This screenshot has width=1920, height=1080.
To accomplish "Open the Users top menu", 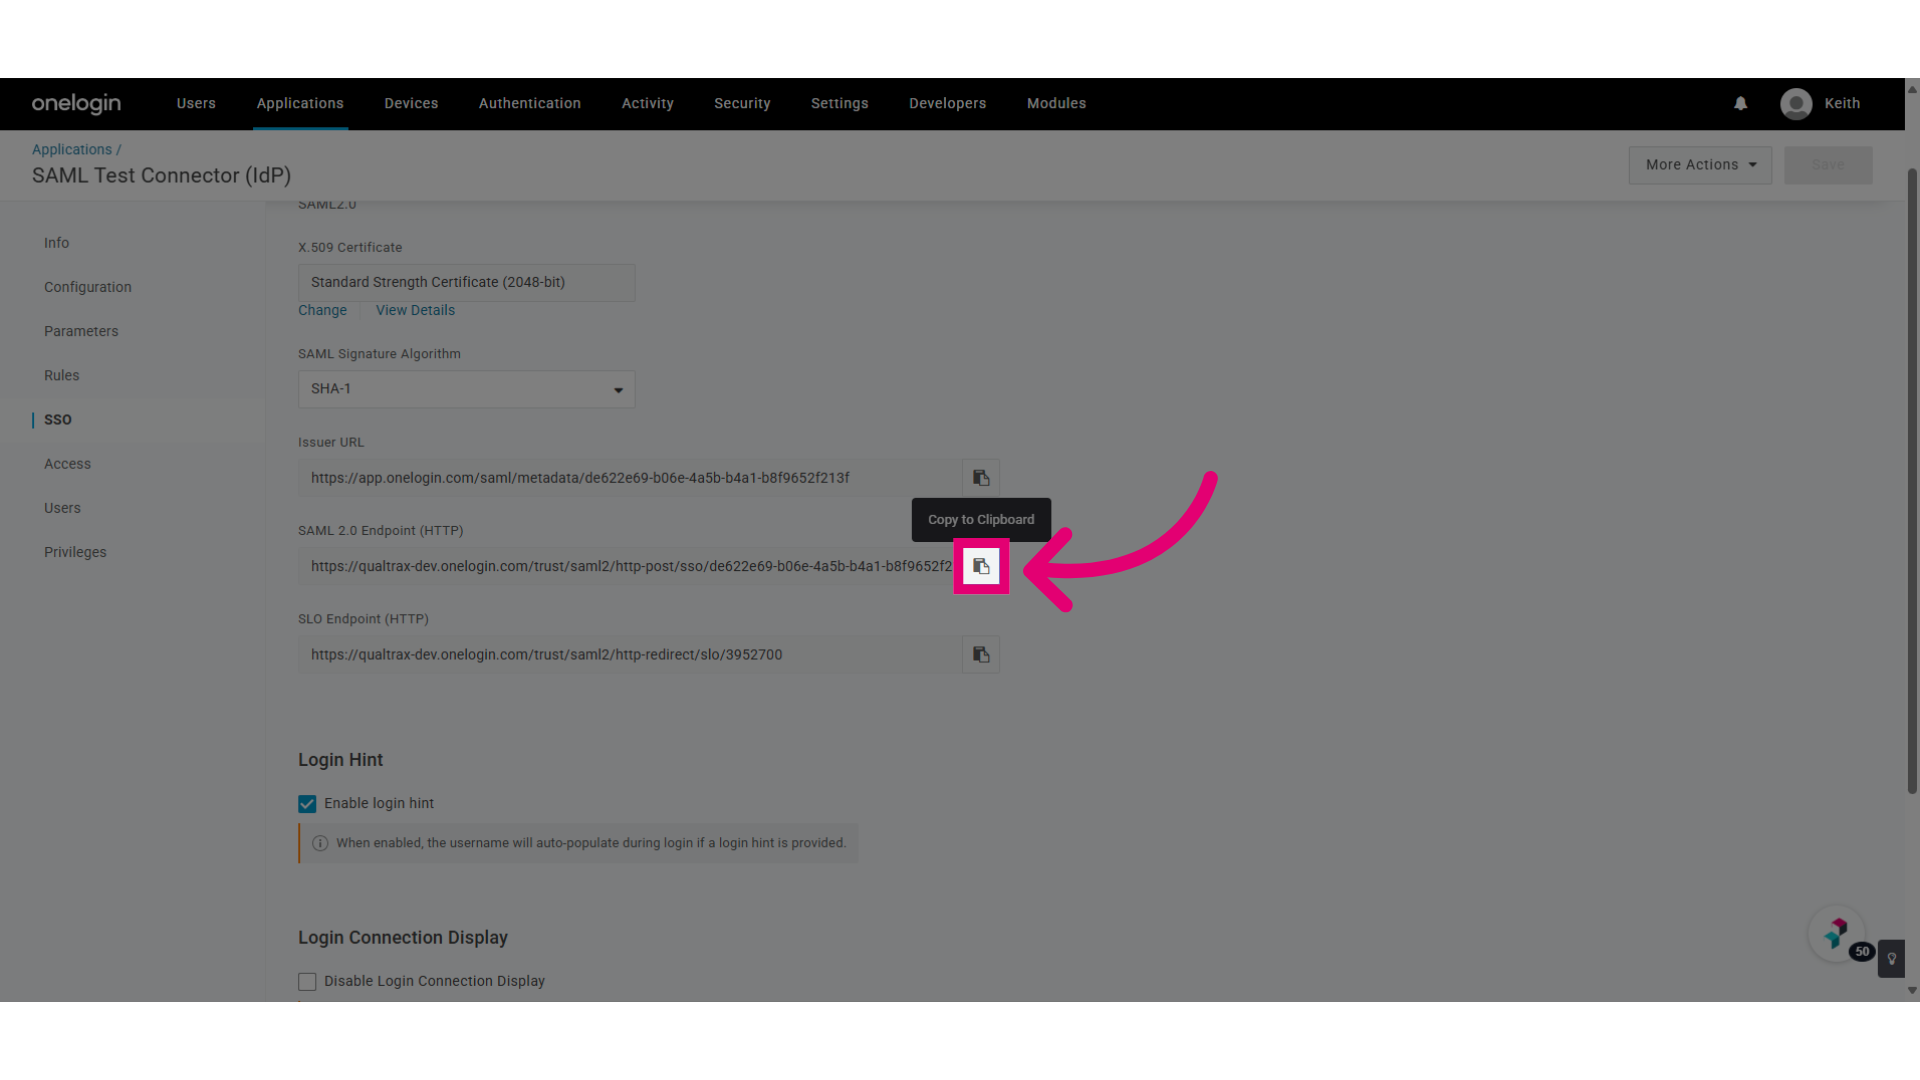I will coord(196,104).
